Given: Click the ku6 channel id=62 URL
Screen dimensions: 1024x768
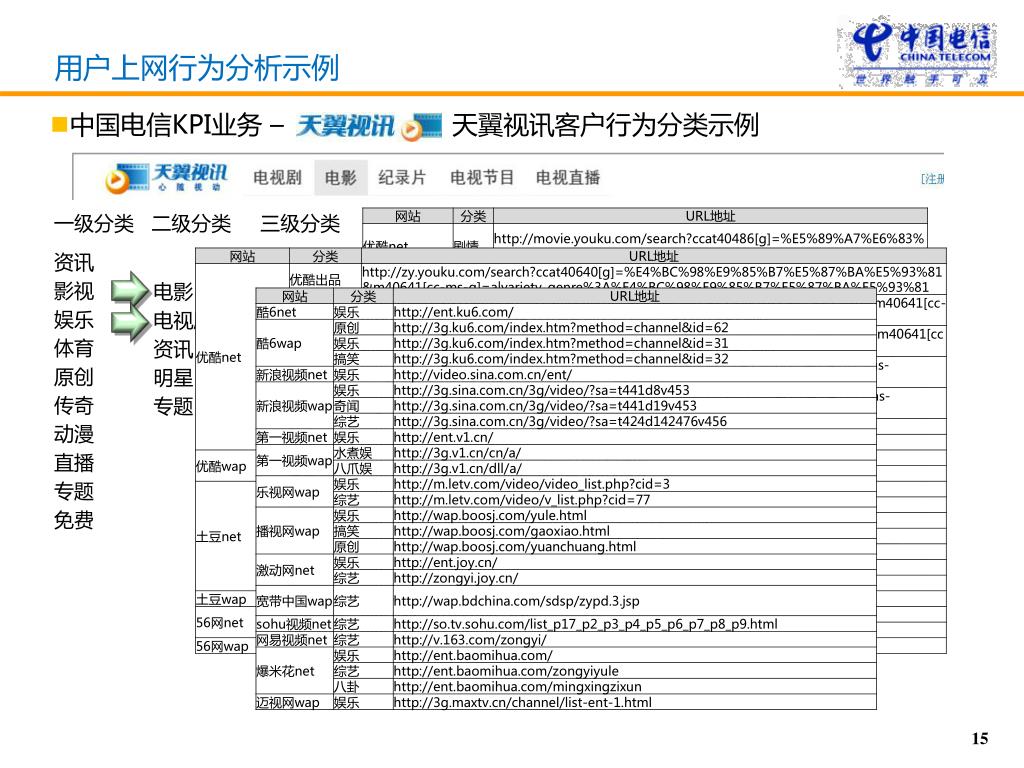Looking at the screenshot, I should click(561, 328).
